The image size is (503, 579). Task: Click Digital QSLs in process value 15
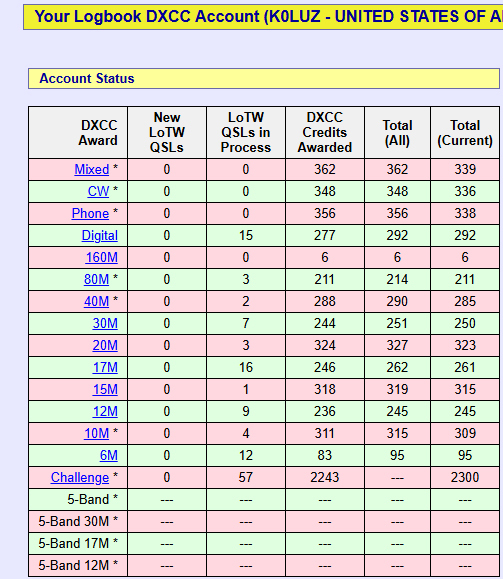246,236
